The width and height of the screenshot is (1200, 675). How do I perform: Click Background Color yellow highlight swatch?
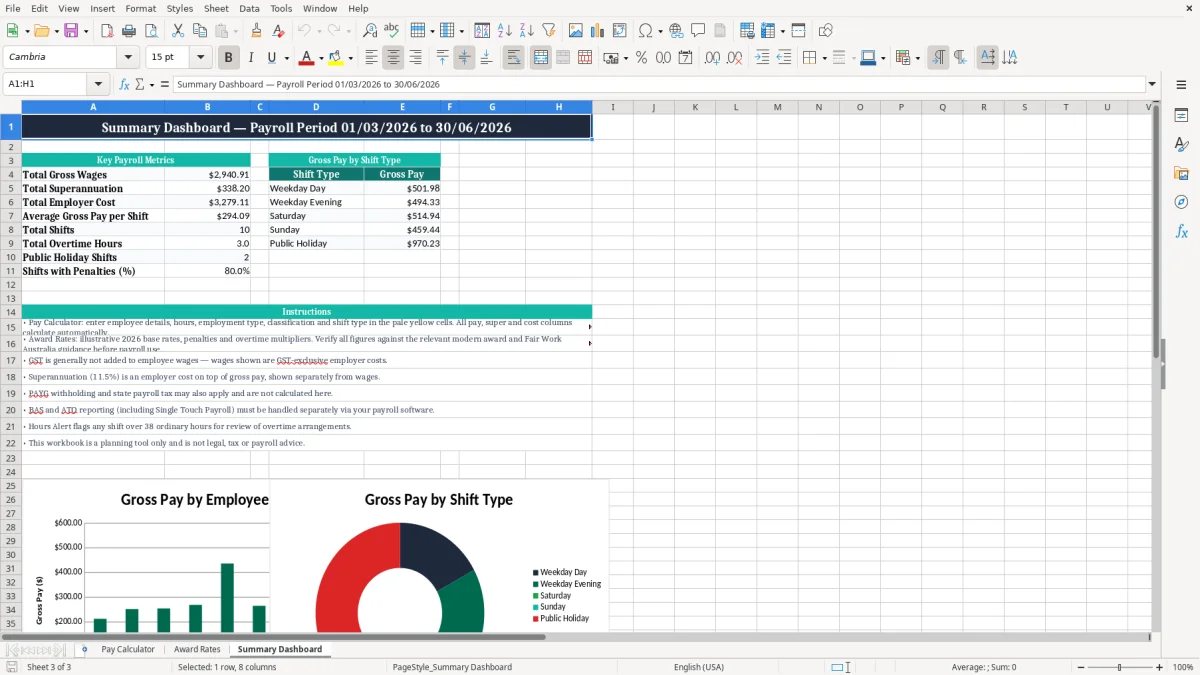coord(335,58)
